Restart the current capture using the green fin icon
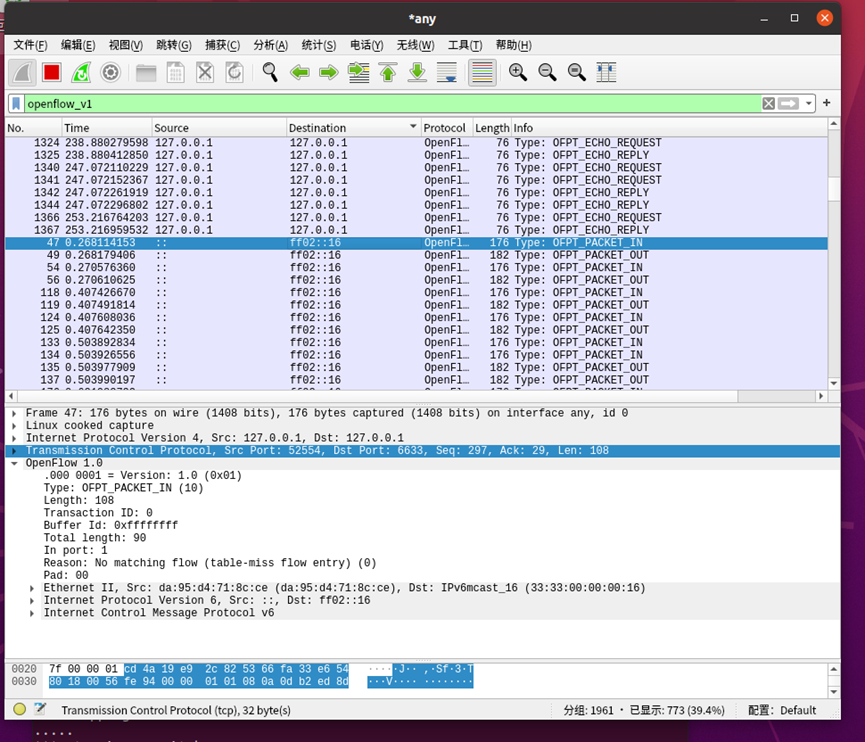 click(81, 72)
